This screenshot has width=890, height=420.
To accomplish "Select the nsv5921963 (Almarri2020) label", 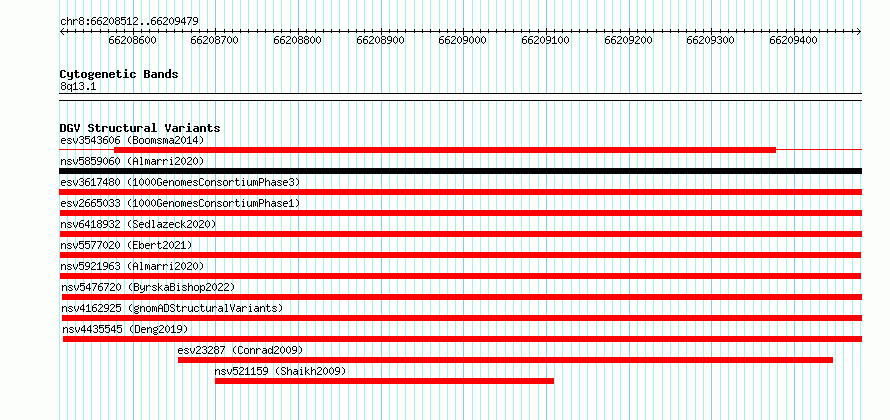I will click(132, 266).
